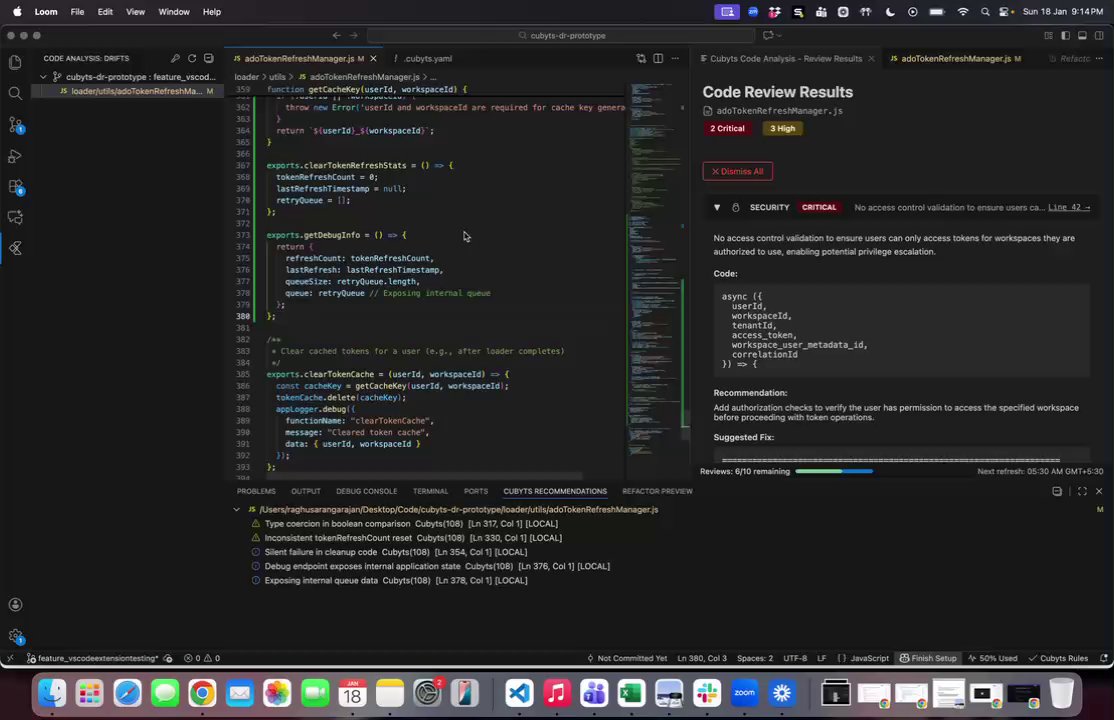Open JavaScript language mode selector
This screenshot has width=1114, height=720.
point(870,658)
